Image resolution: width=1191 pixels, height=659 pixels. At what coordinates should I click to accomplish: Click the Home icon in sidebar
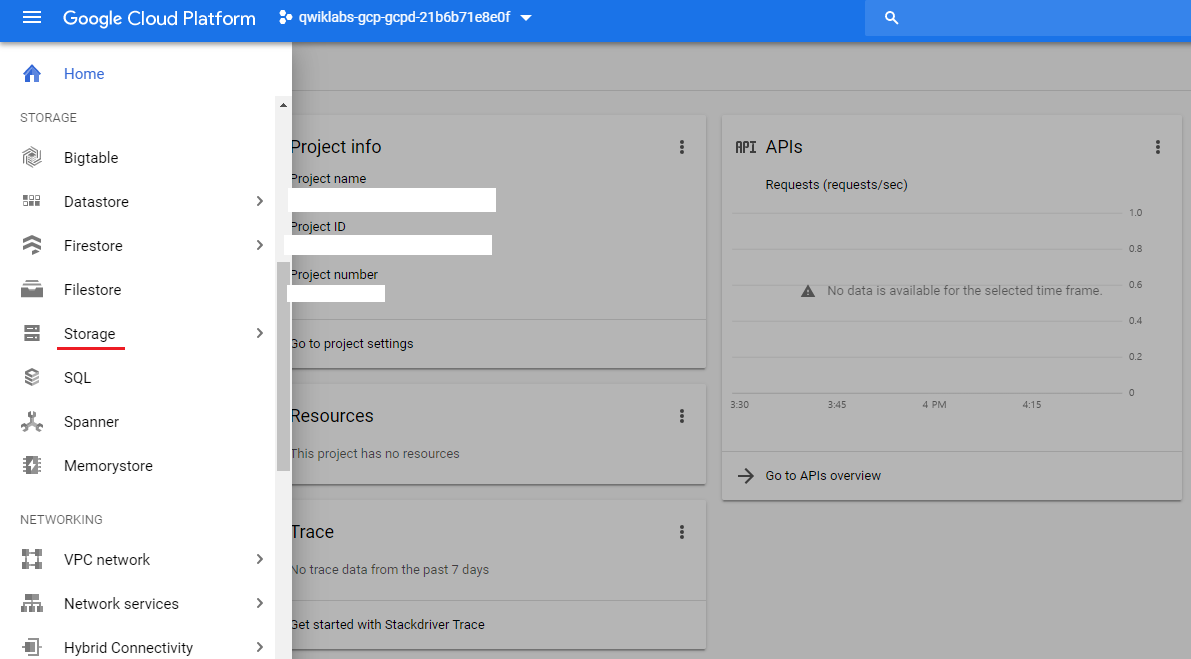pyautogui.click(x=32, y=74)
